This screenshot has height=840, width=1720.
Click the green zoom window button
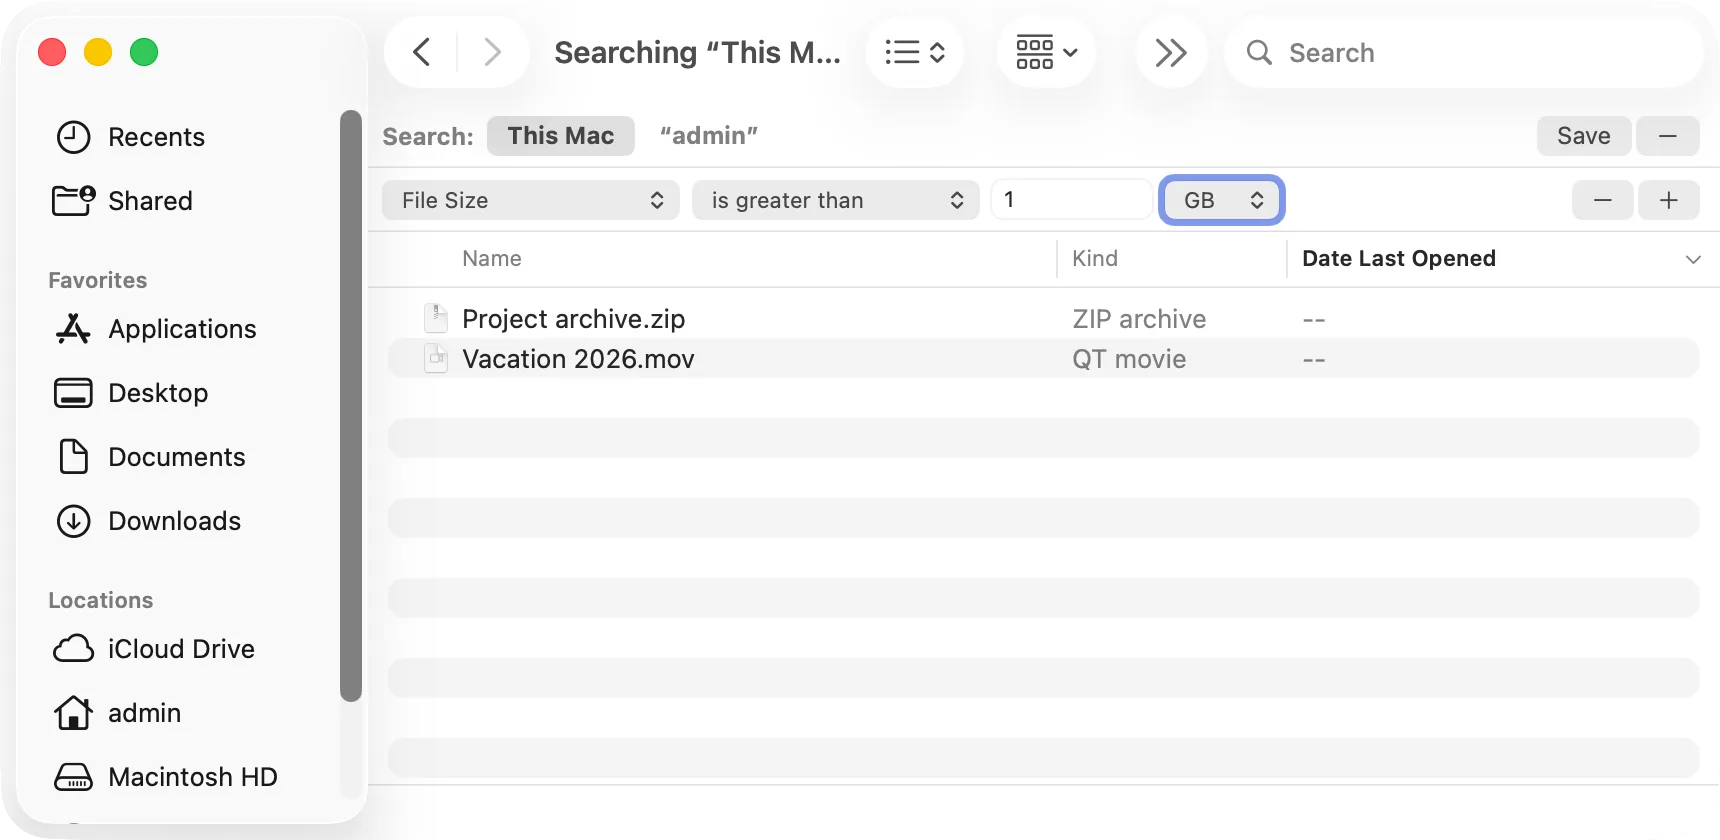tap(144, 52)
